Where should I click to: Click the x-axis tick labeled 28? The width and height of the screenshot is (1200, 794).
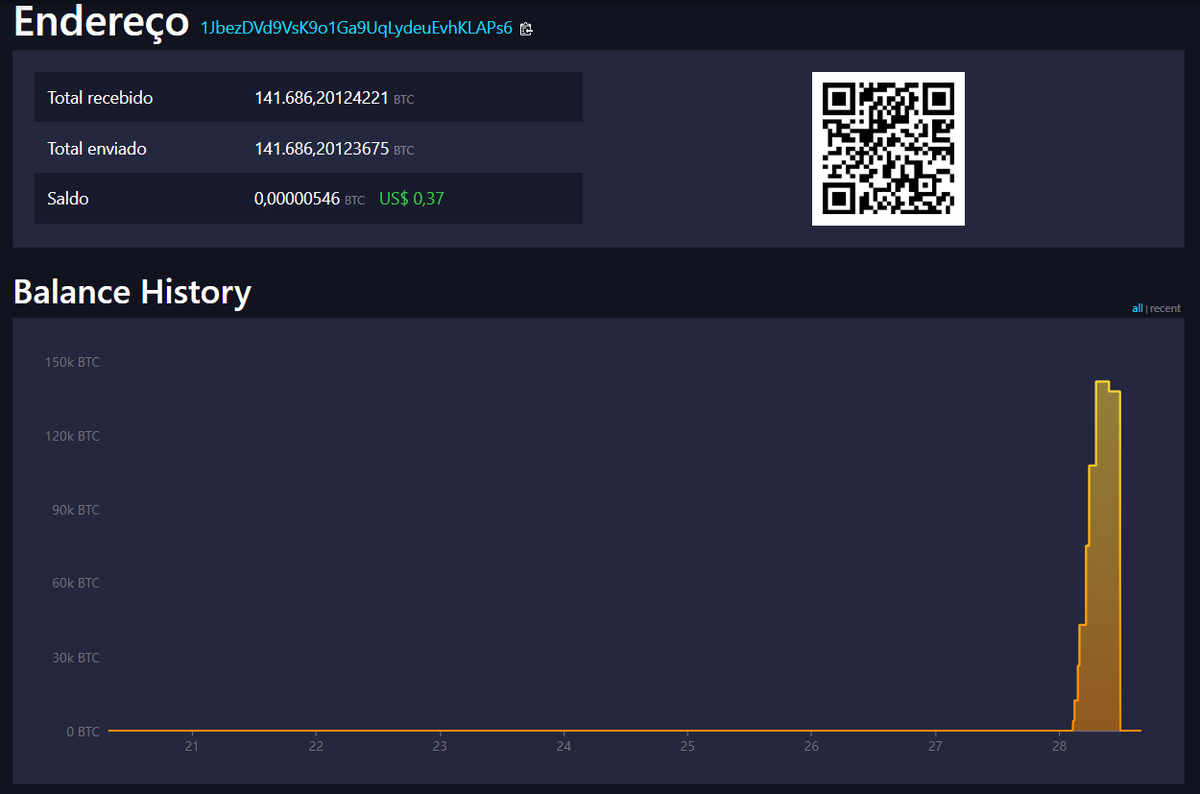[1060, 746]
